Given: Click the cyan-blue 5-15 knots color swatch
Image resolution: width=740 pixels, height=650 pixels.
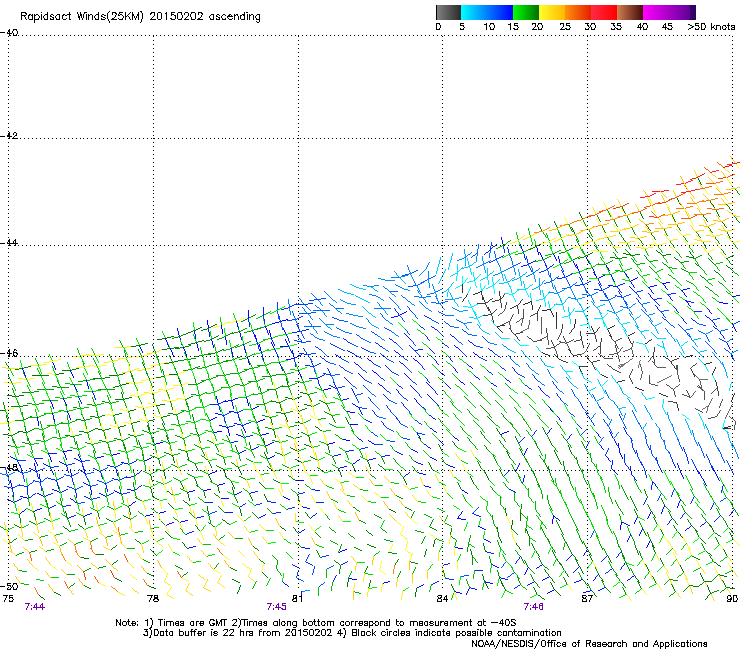Looking at the screenshot, I should 487,12.
